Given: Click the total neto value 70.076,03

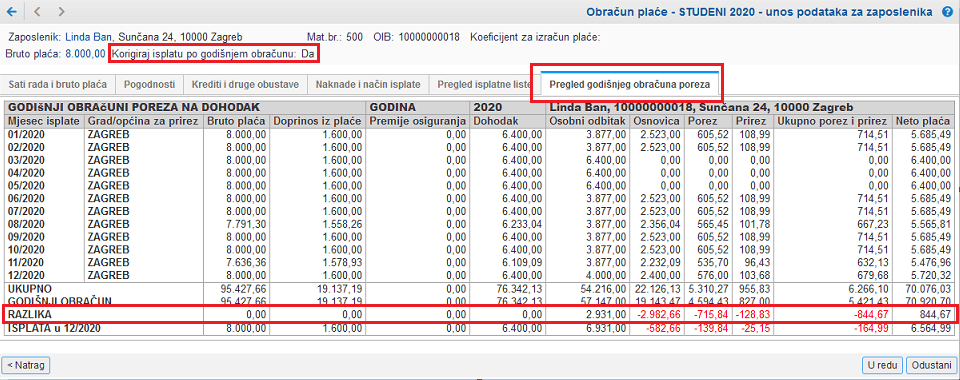Looking at the screenshot, I should tap(928, 288).
